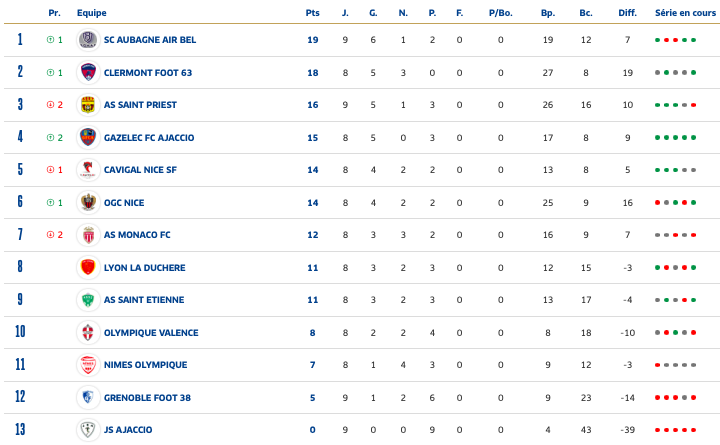
Task: Click Saint Priest's red down-arrow rank indicator
Action: (50, 105)
